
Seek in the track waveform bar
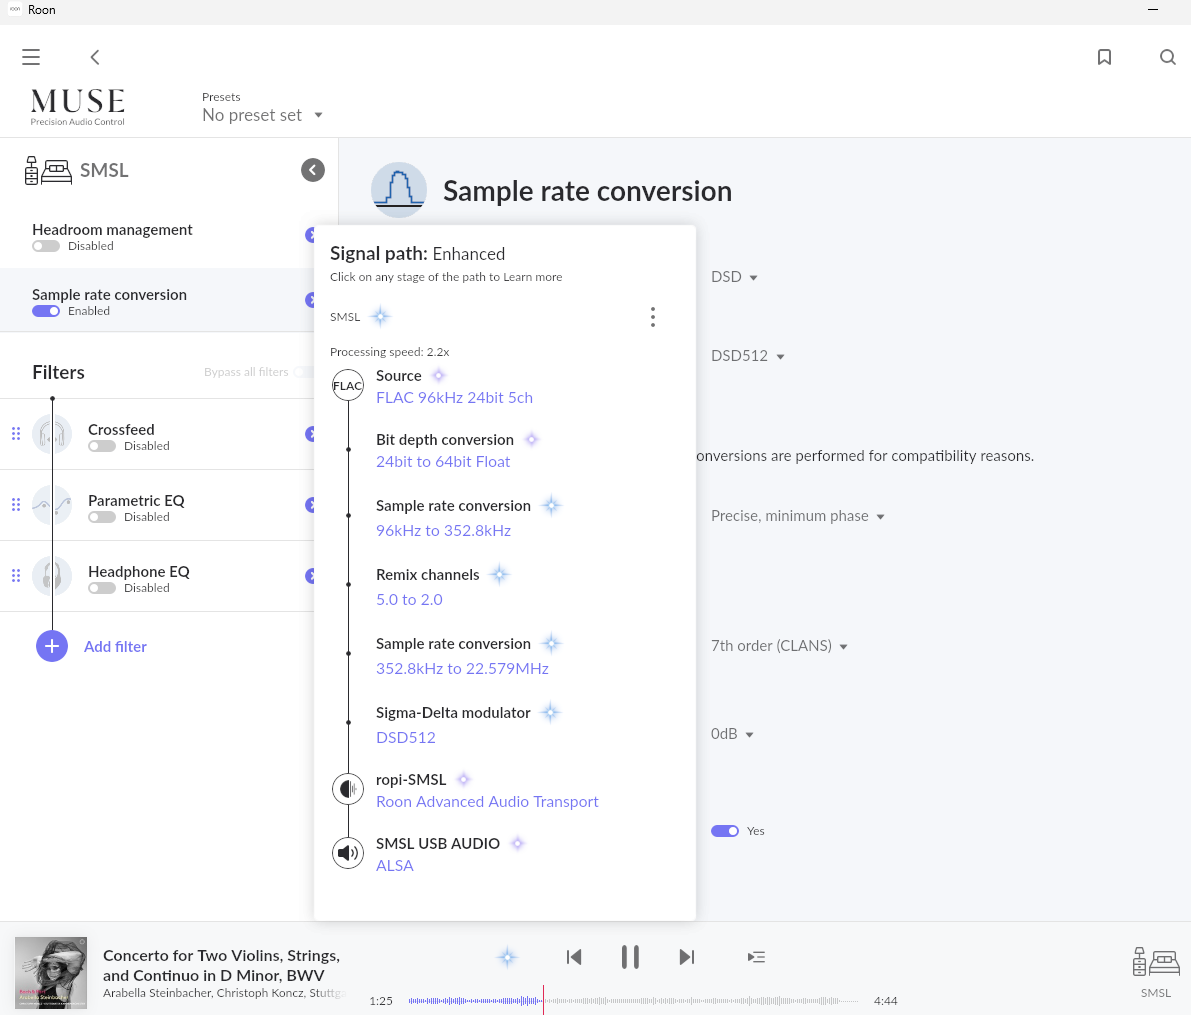pos(633,1001)
